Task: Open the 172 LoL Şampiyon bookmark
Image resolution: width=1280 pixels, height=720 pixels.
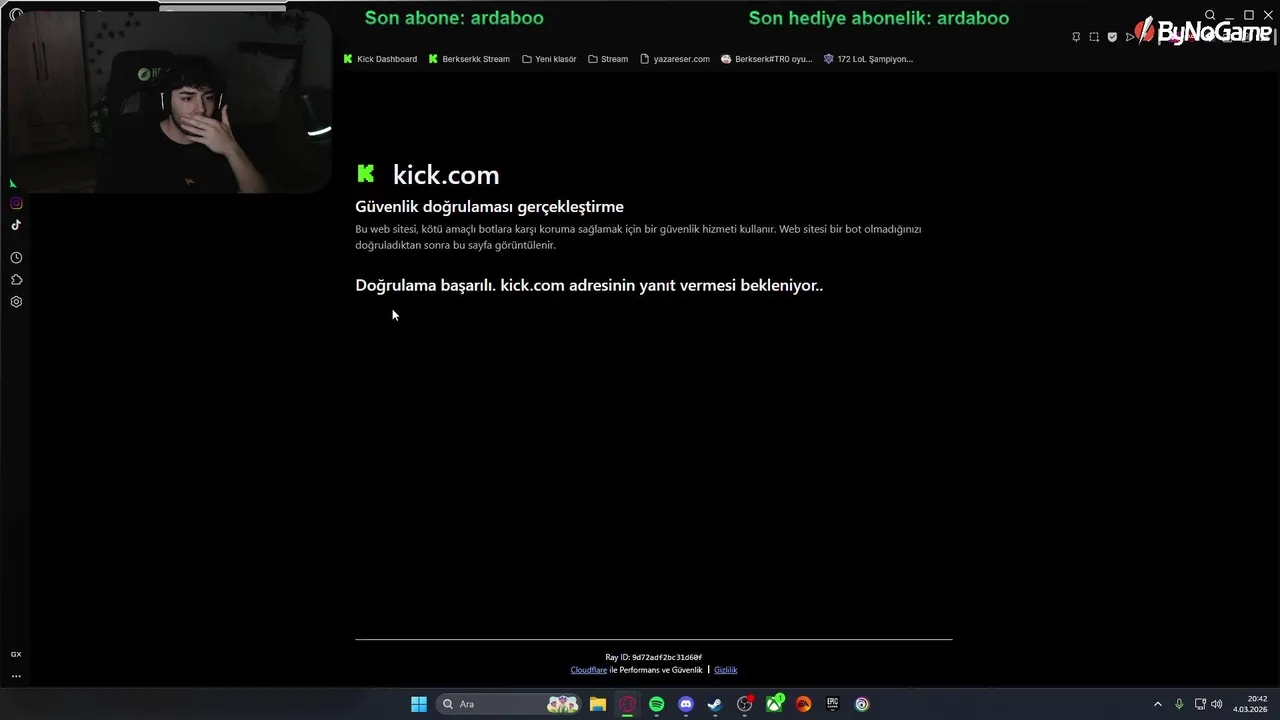Action: click(x=868, y=59)
